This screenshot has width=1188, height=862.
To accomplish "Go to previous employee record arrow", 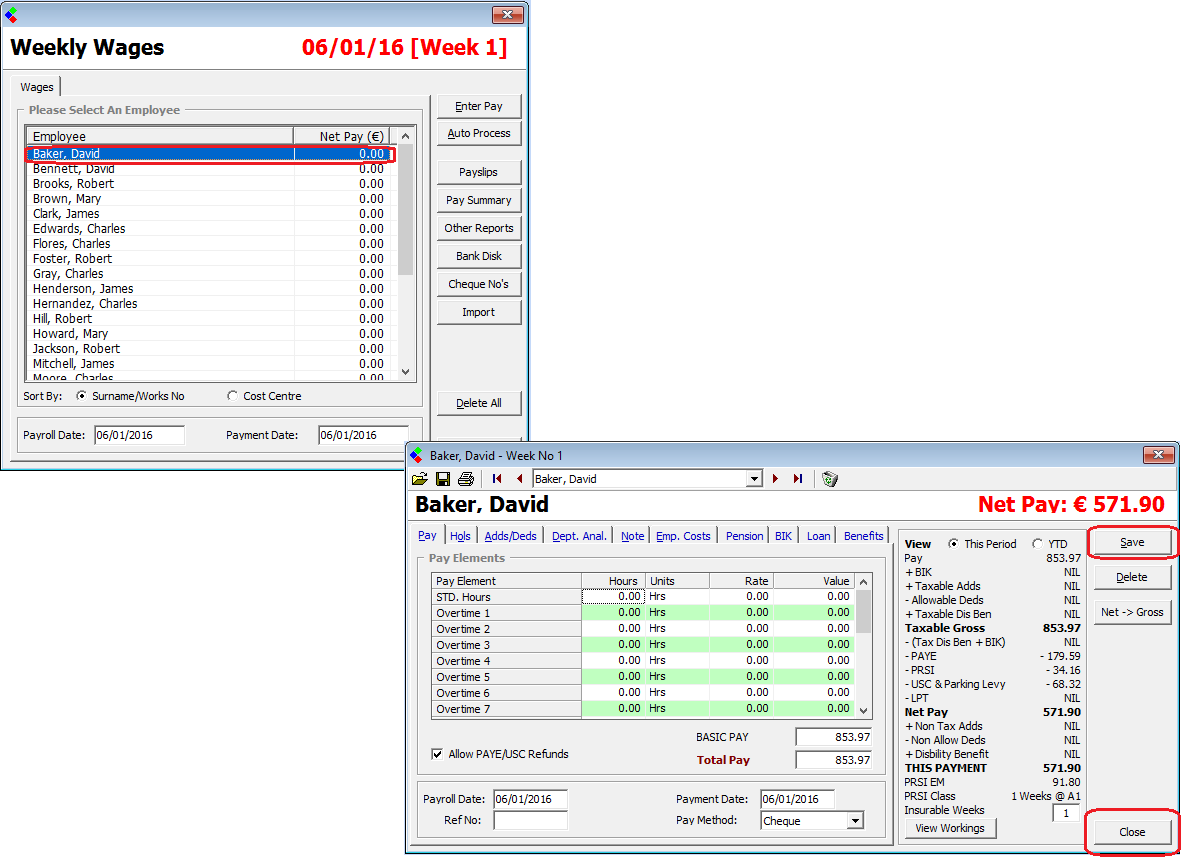I will (519, 480).
